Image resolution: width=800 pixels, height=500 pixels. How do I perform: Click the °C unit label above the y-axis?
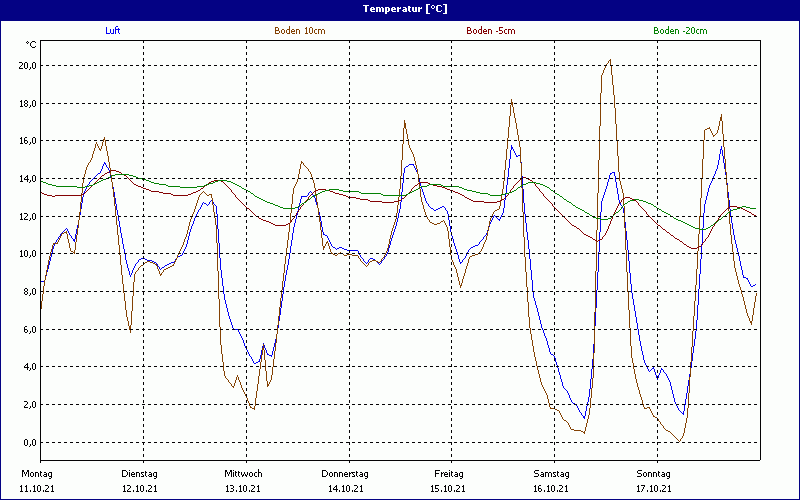point(31,45)
